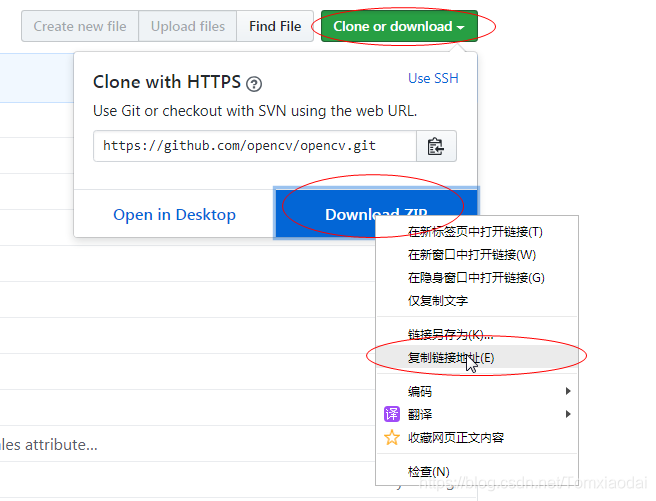
Task: Expand the 翻译 submenu arrow
Action: [568, 414]
